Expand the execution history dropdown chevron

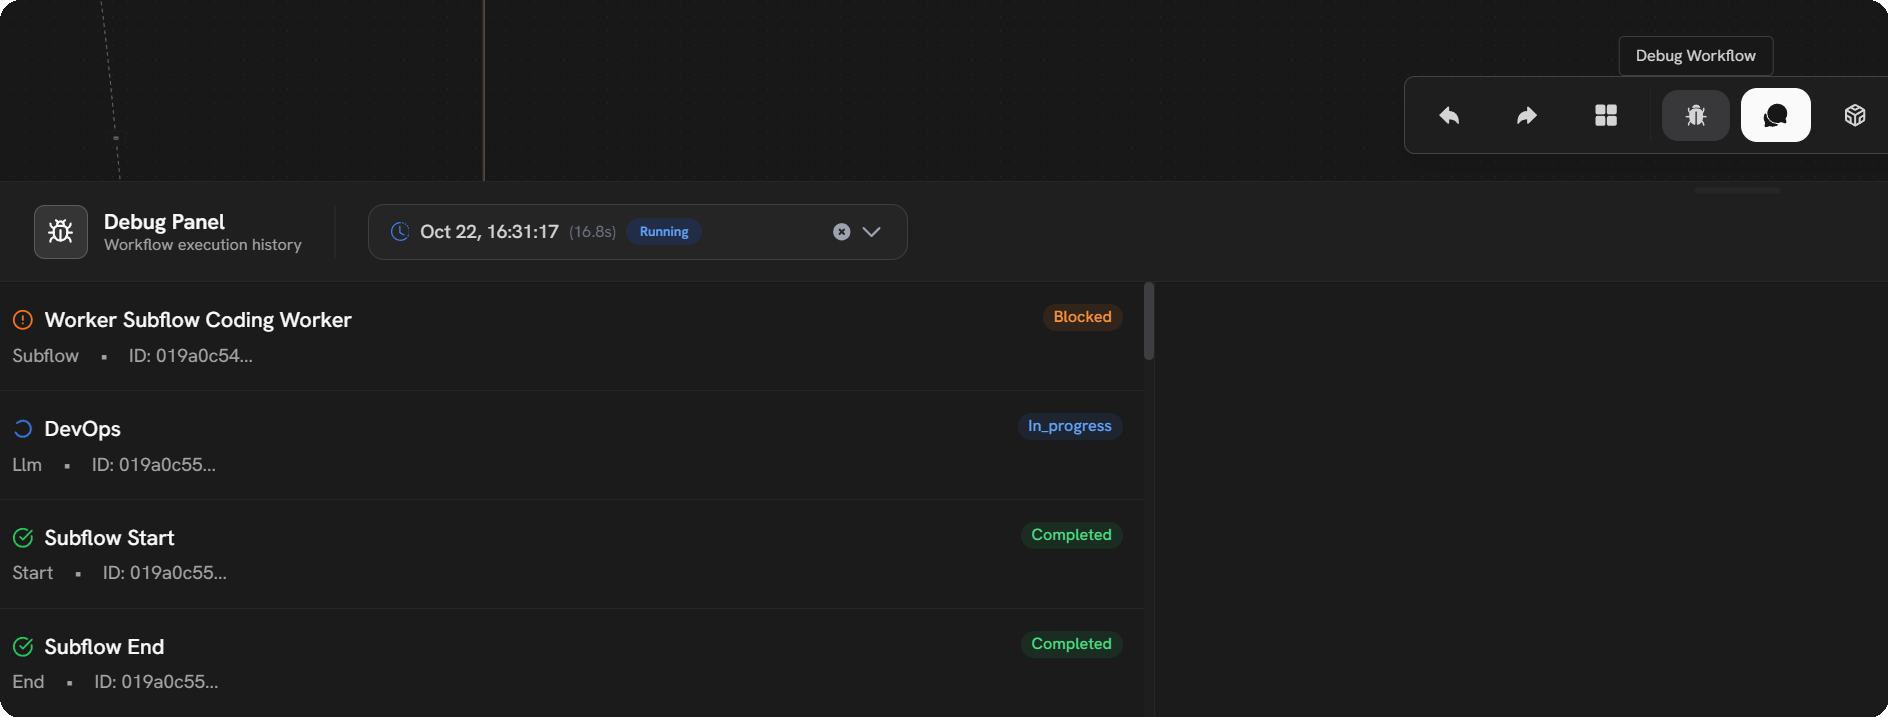pos(872,232)
